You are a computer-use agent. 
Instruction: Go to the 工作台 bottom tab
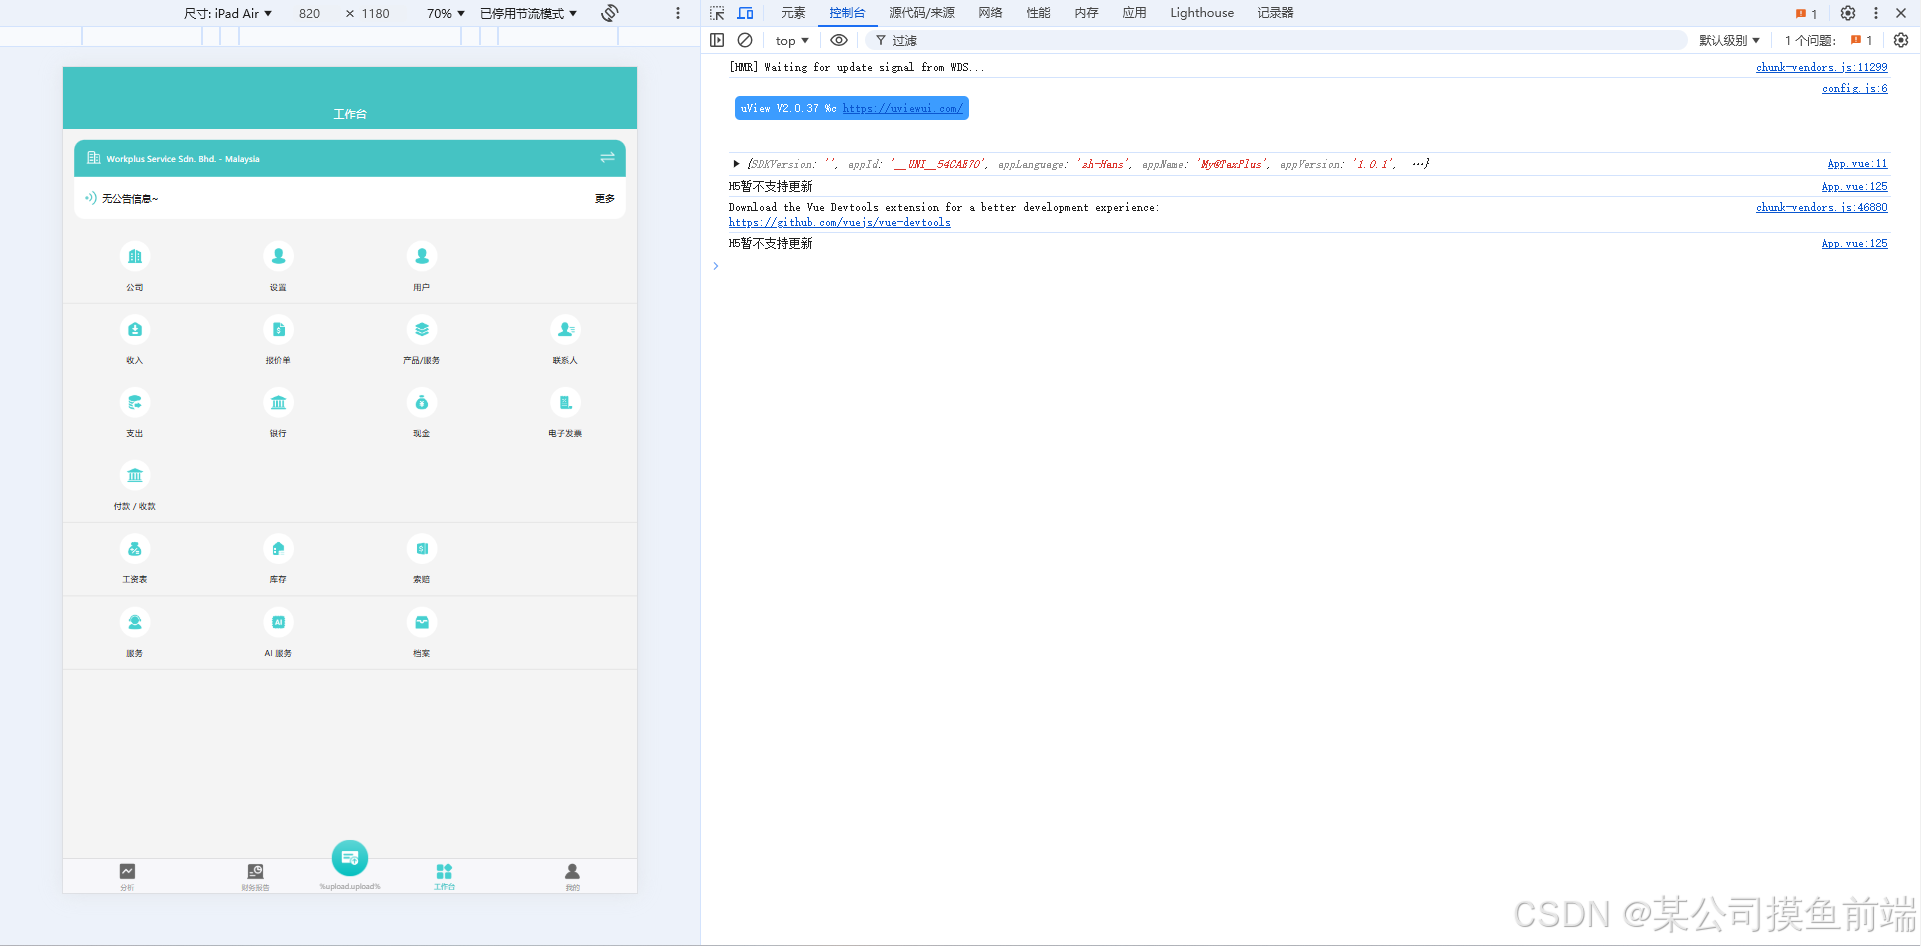tap(444, 877)
